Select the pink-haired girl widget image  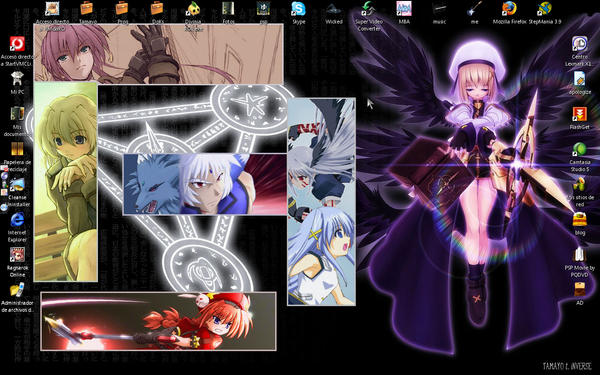tap(158, 54)
